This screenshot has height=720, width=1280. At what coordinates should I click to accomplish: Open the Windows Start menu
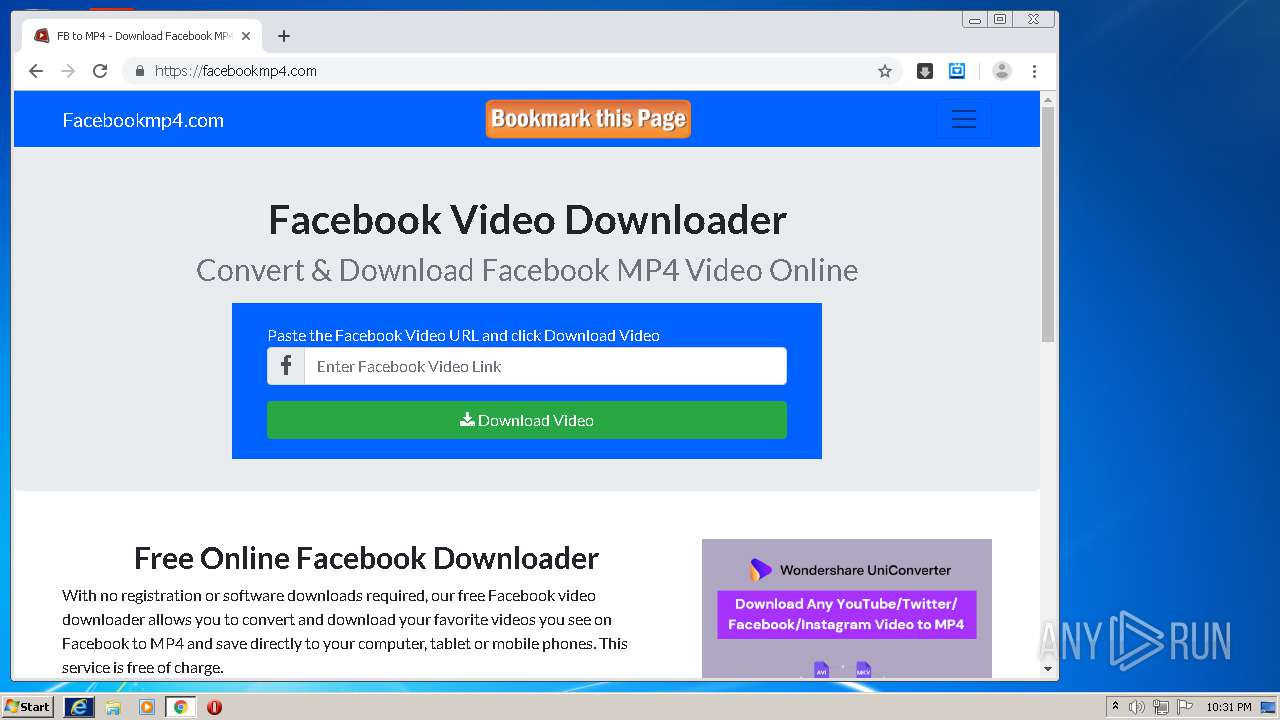(x=27, y=706)
